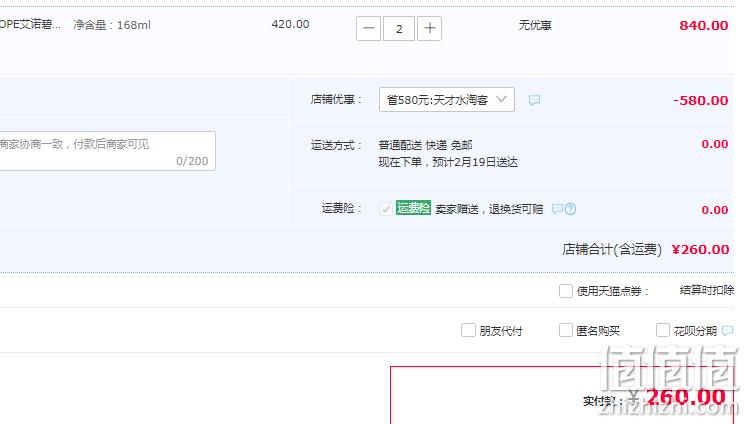This screenshot has height=424, width=748.
Task: Click the 结算时扣除 text
Action: tap(706, 290)
